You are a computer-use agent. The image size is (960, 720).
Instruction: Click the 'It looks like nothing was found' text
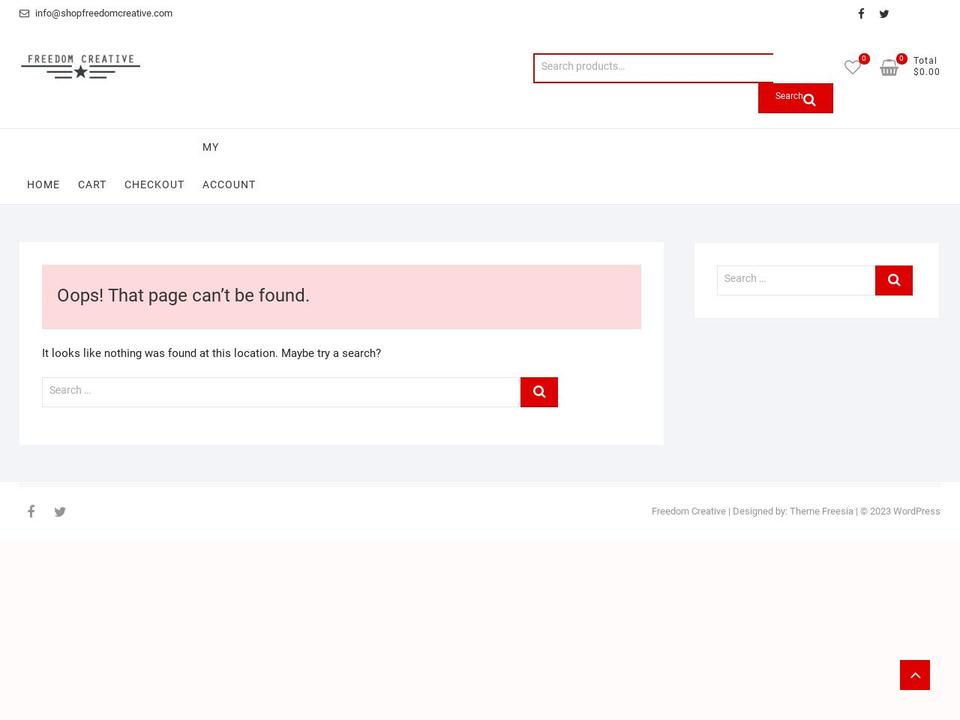coord(211,353)
